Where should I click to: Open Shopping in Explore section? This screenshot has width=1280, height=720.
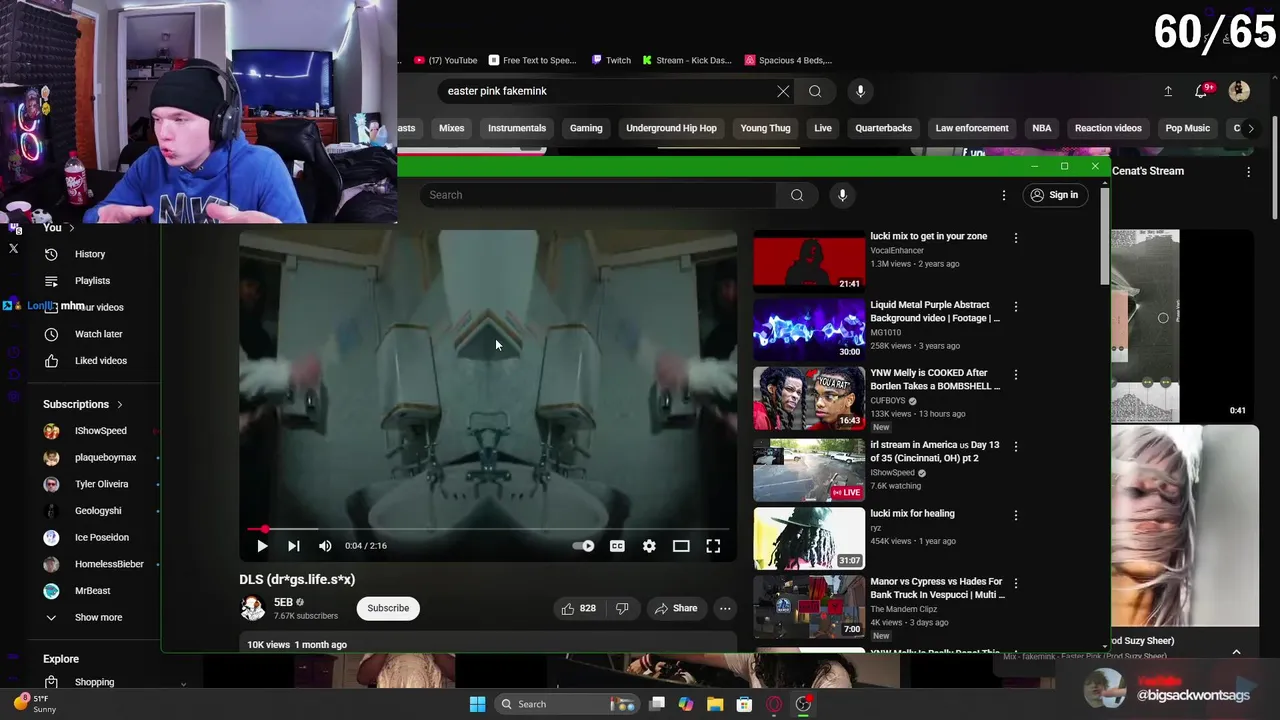(94, 682)
